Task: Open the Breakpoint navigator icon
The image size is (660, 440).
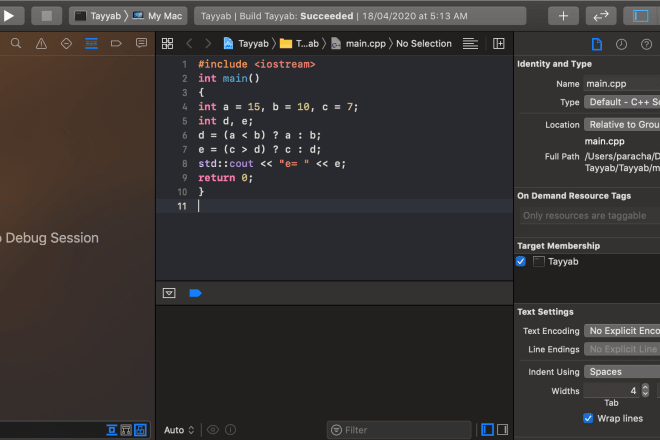Action: point(116,43)
